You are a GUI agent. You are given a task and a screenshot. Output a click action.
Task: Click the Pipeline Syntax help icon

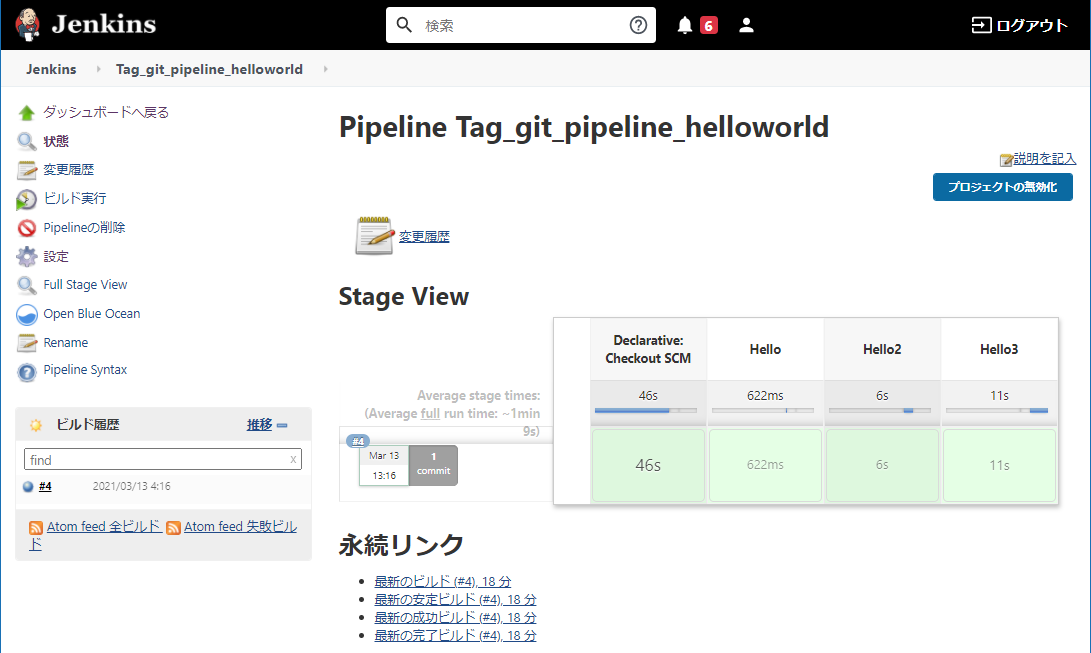[x=26, y=372]
